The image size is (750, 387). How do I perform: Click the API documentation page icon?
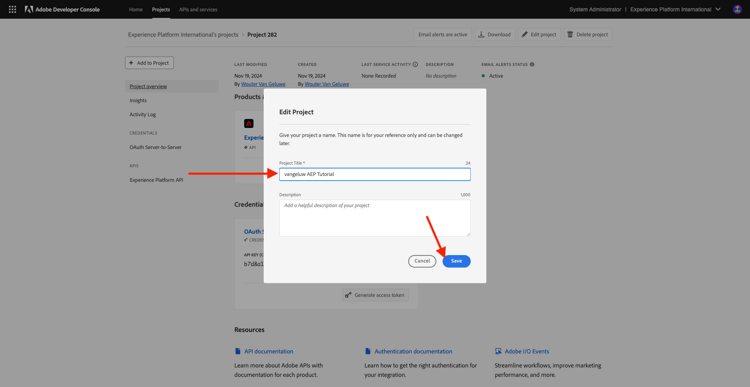[238, 351]
